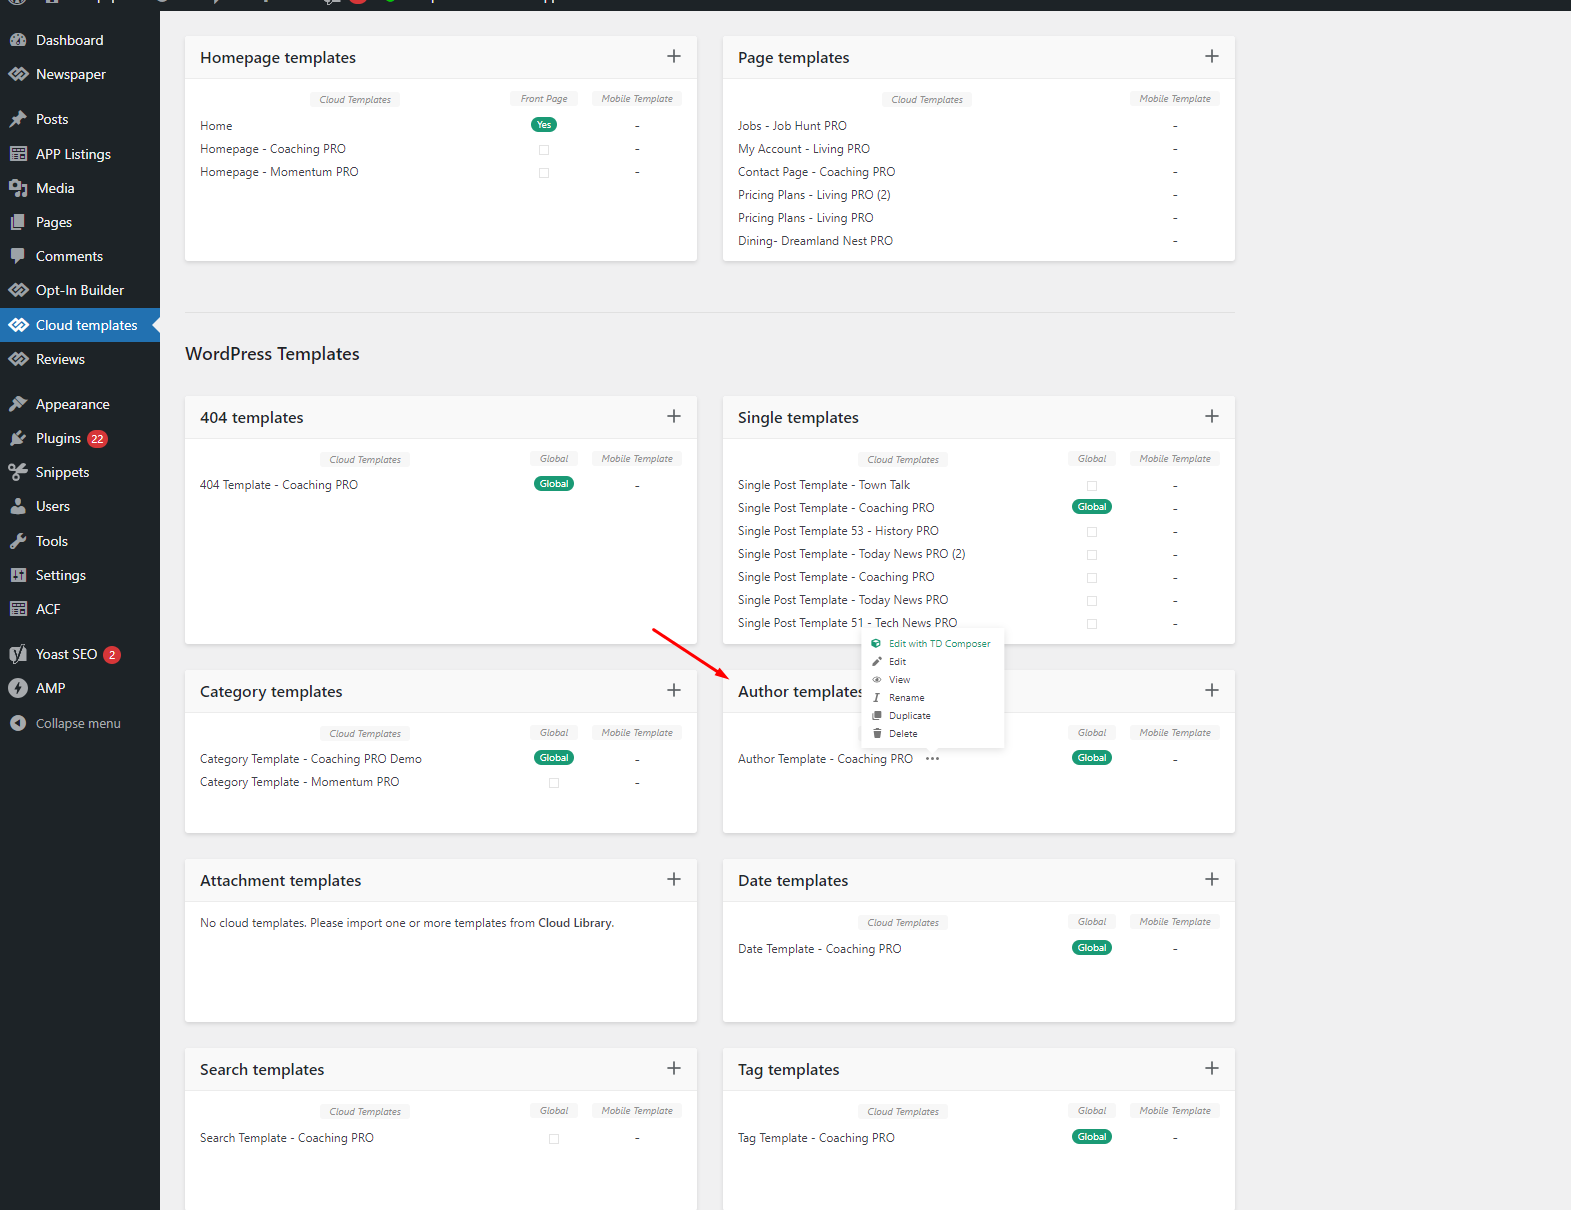The height and width of the screenshot is (1210, 1571).
Task: Toggle Global badge for 404 Template - Coaching PRO
Action: (x=554, y=484)
